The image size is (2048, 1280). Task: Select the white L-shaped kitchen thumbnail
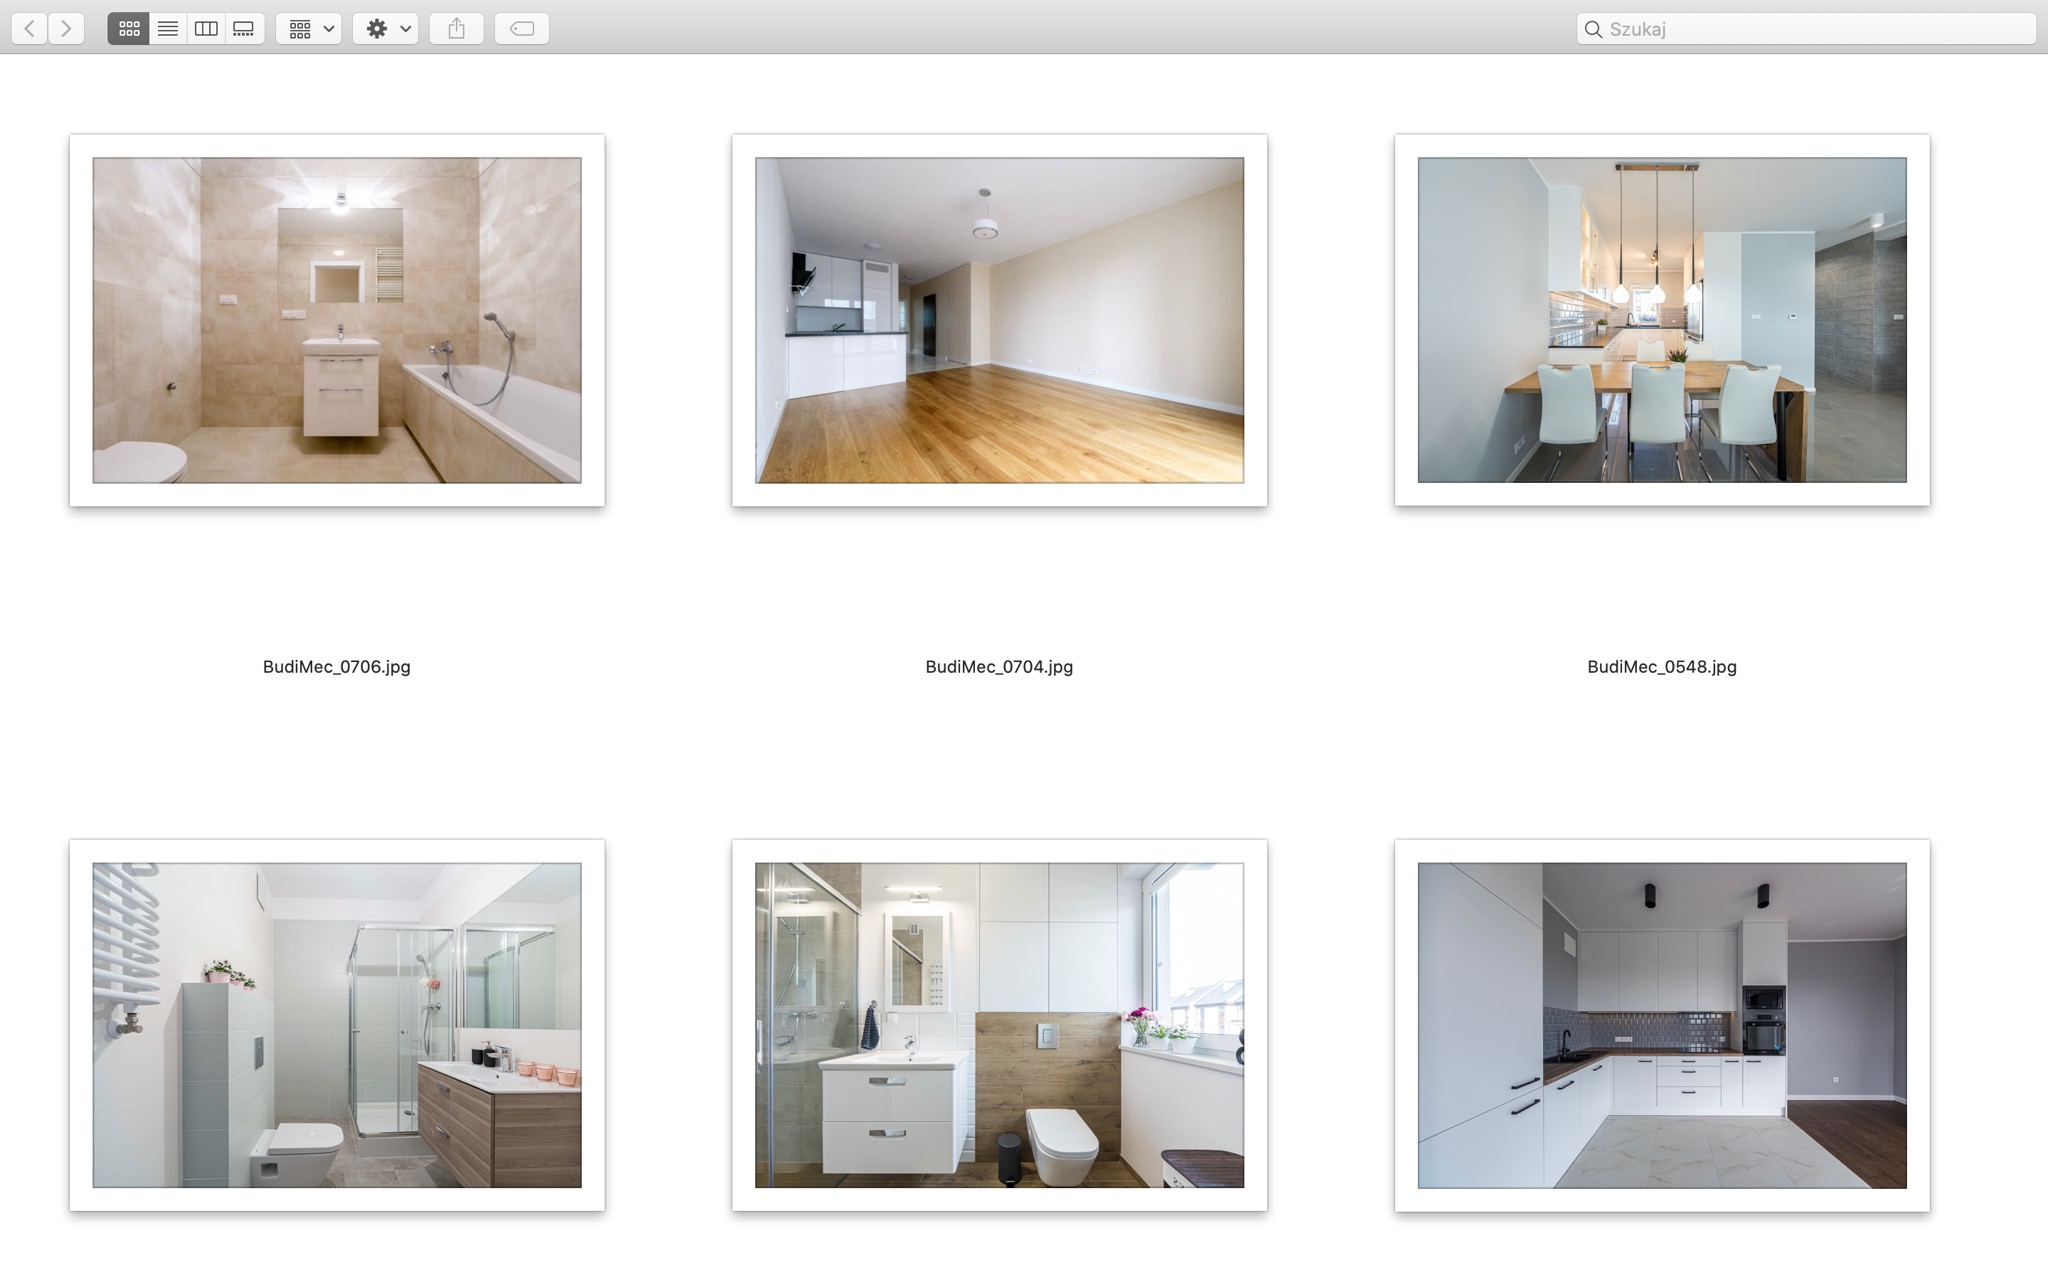click(x=1662, y=1025)
